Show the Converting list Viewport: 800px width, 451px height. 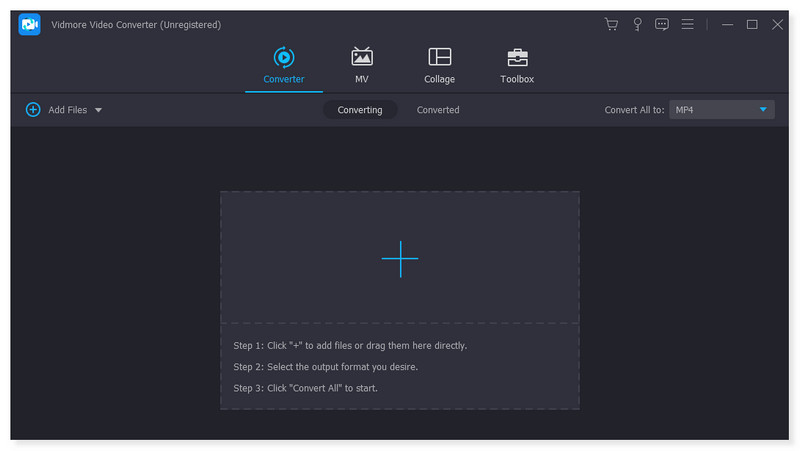click(359, 110)
